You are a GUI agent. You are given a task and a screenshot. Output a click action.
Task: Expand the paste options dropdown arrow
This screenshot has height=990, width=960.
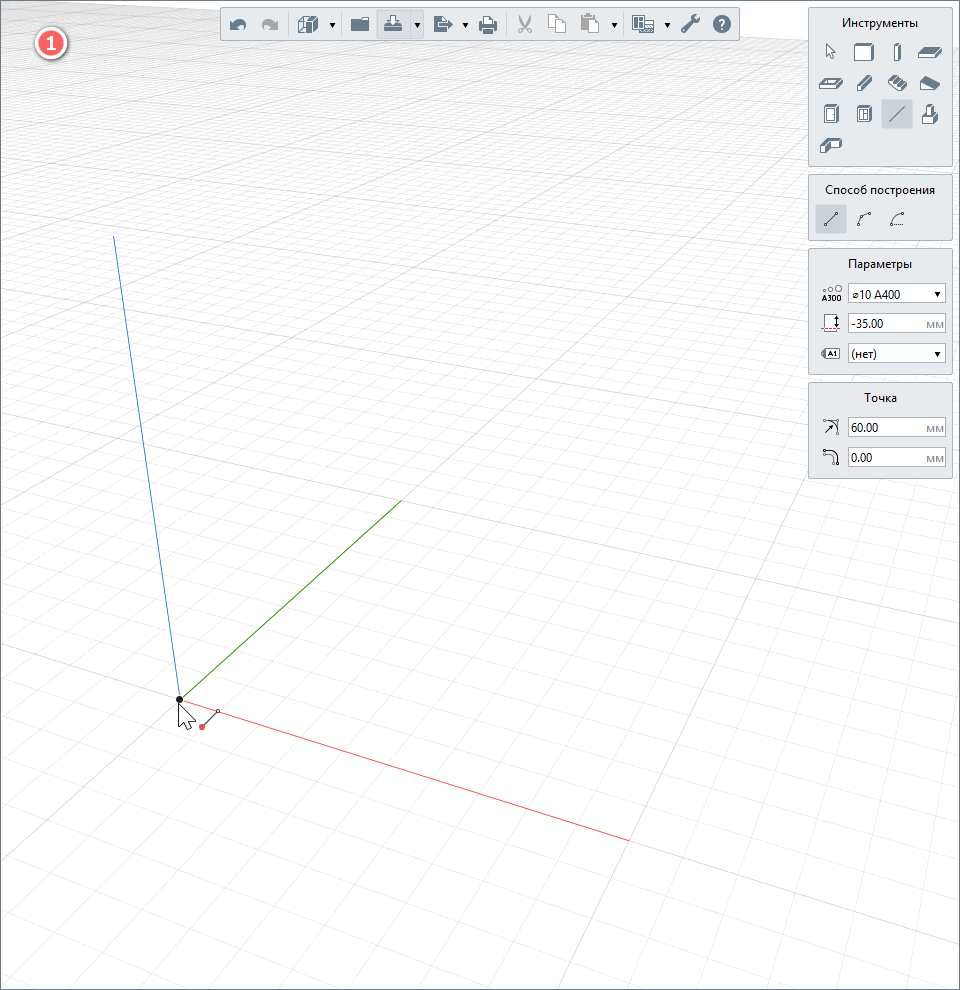pos(614,25)
